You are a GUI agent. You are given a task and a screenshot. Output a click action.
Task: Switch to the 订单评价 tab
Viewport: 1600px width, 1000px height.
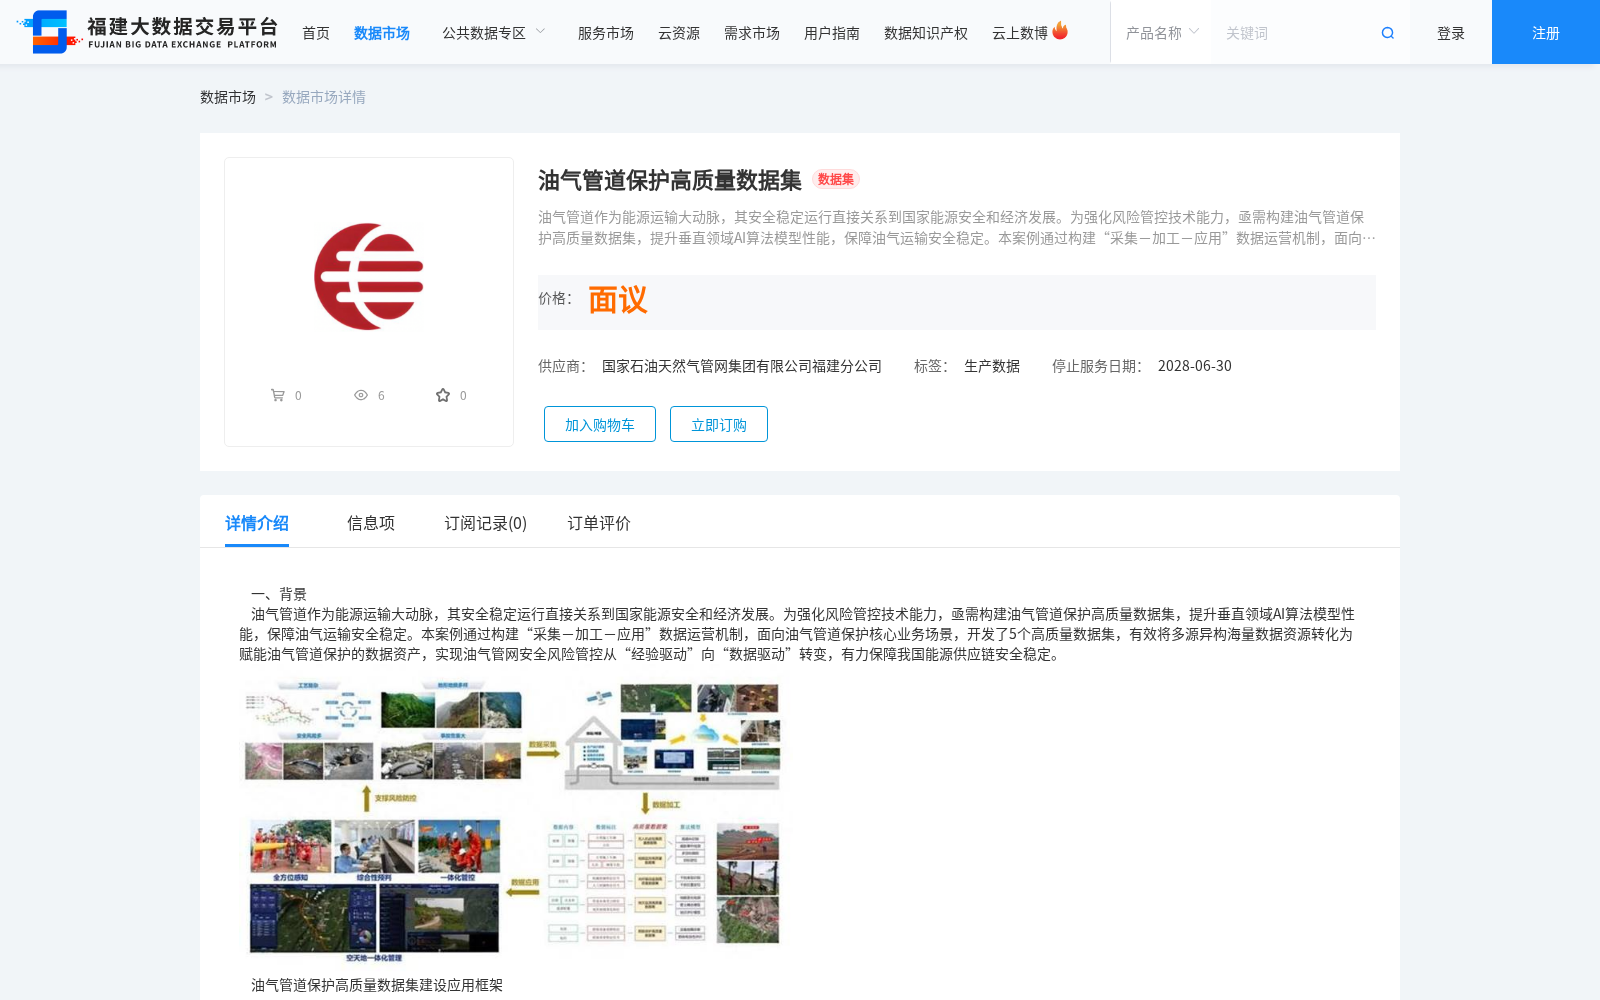pyautogui.click(x=599, y=523)
